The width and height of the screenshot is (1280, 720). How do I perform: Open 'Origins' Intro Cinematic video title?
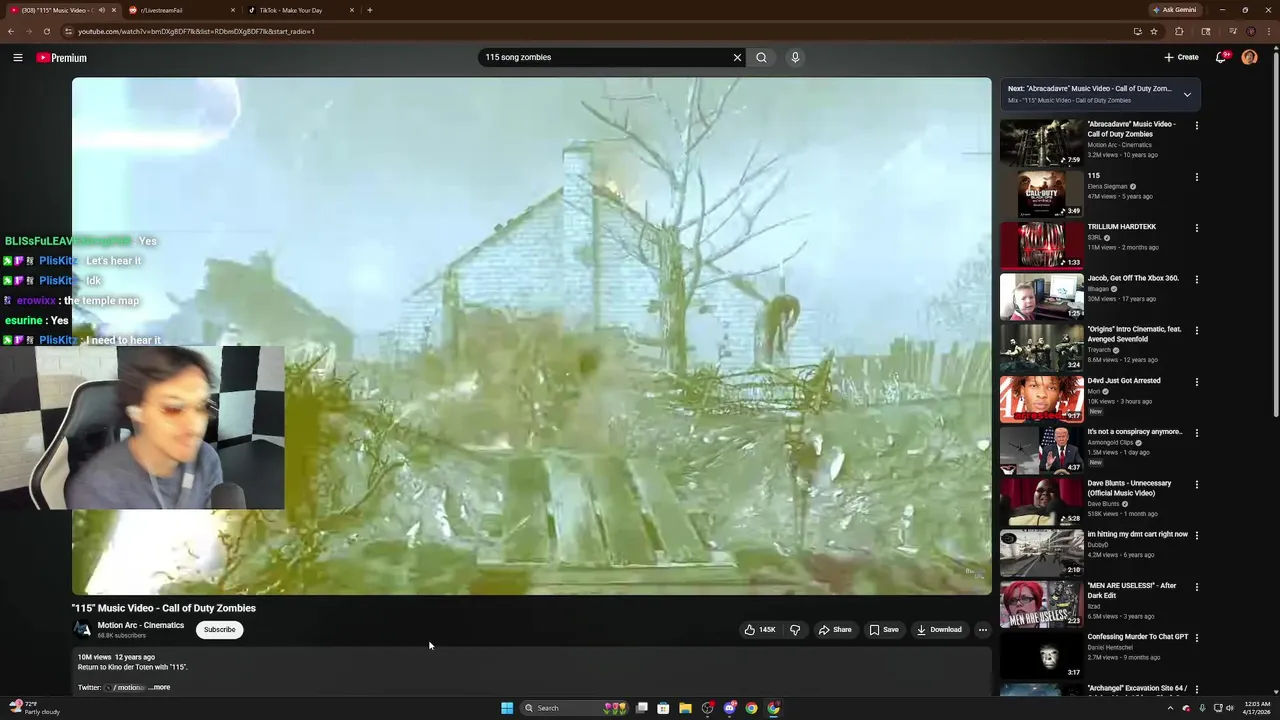coord(1135,334)
